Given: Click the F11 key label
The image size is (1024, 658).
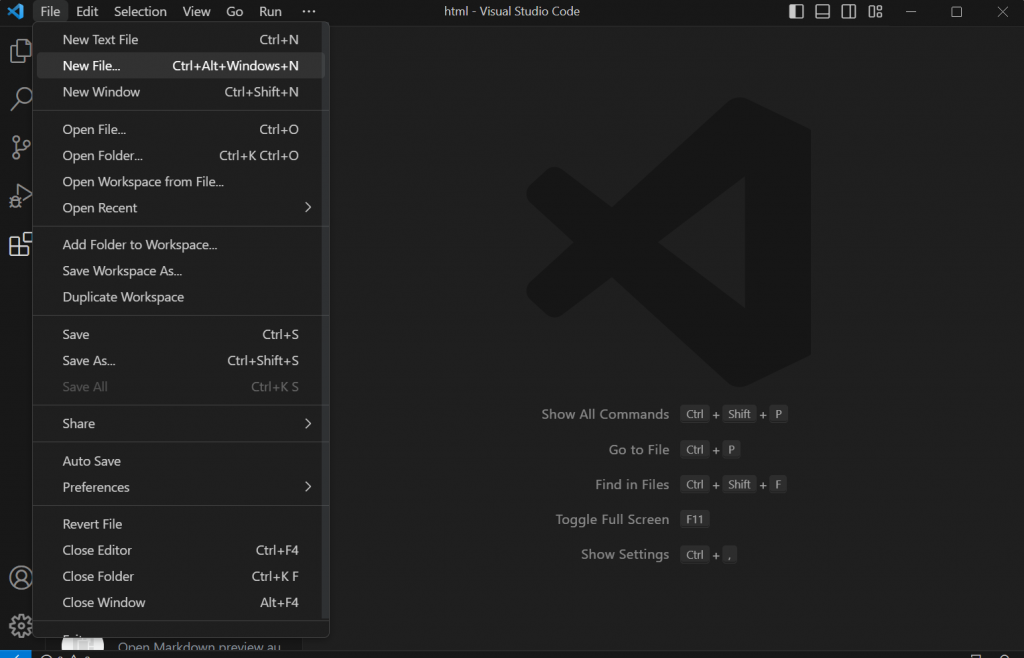Looking at the screenshot, I should pyautogui.click(x=695, y=520).
